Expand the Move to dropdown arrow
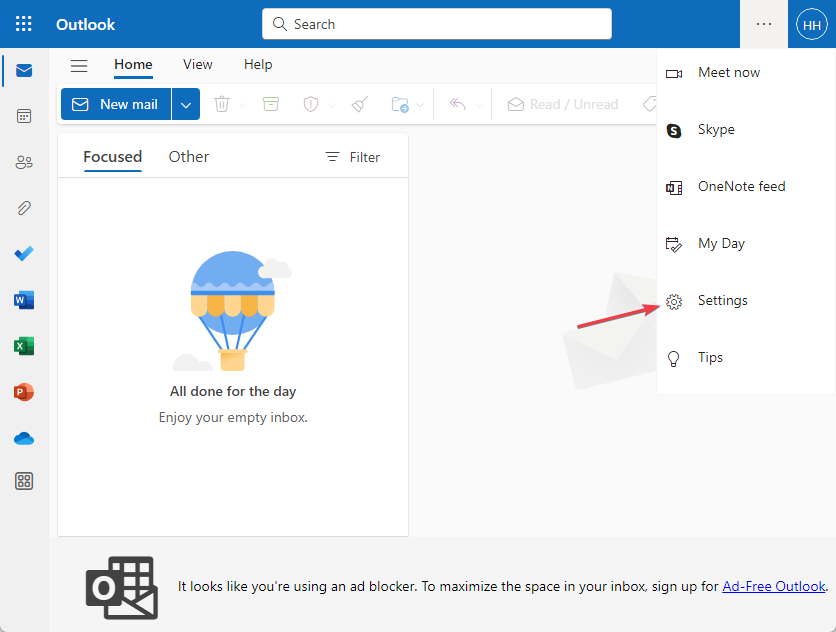This screenshot has height=632, width=836. (x=420, y=105)
